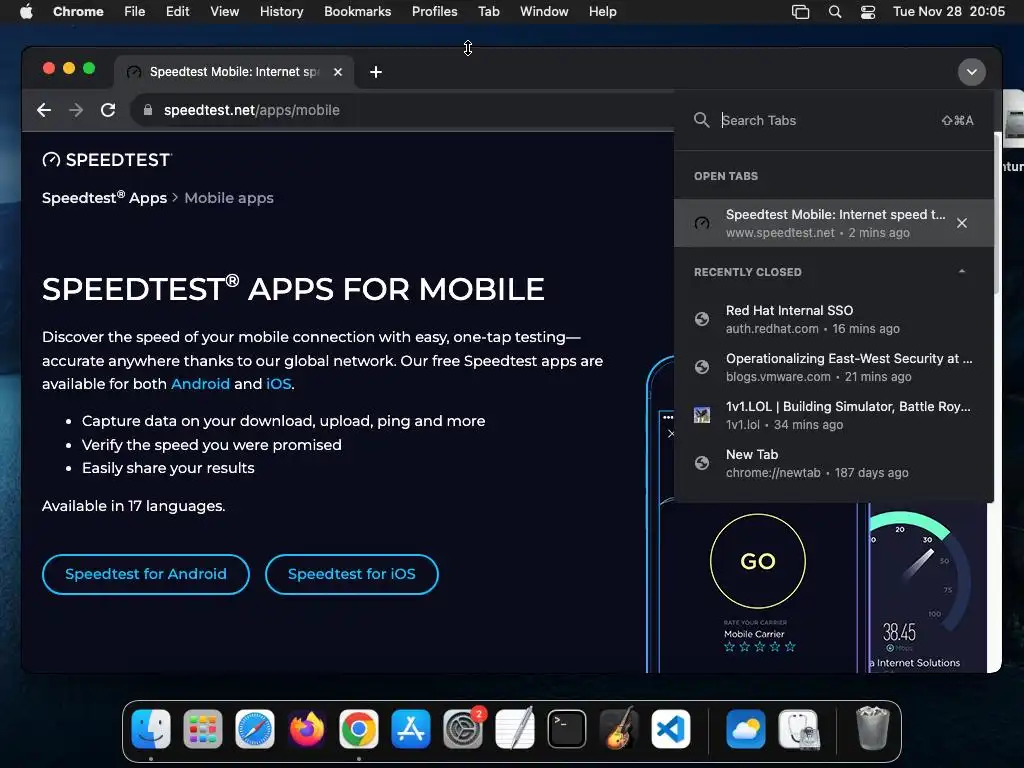
Task: Open Spotlight search in menu bar
Action: (835, 12)
